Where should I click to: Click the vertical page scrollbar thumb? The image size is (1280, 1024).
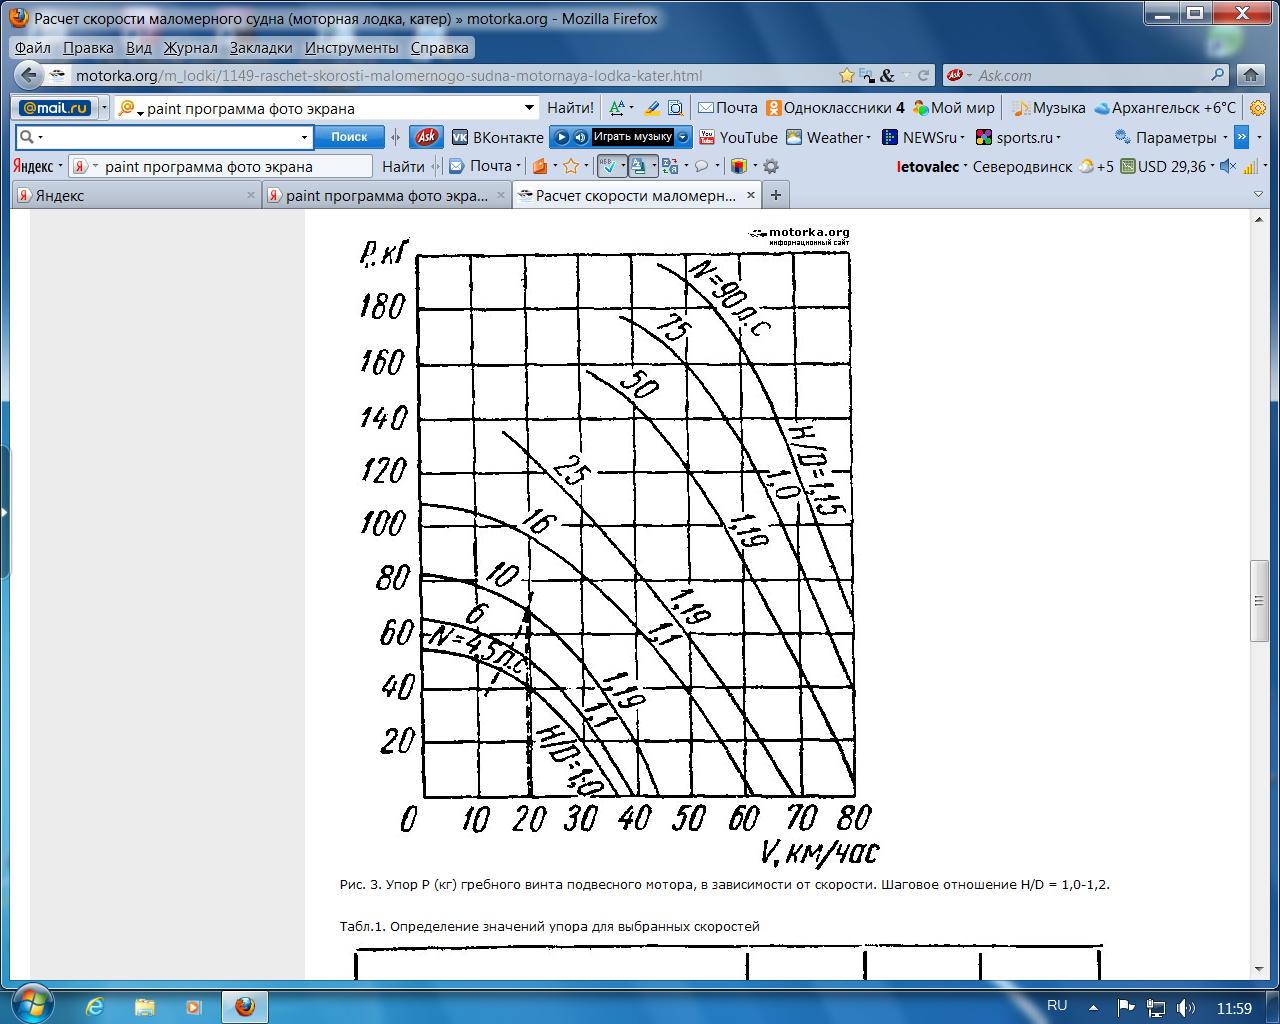click(x=1259, y=600)
